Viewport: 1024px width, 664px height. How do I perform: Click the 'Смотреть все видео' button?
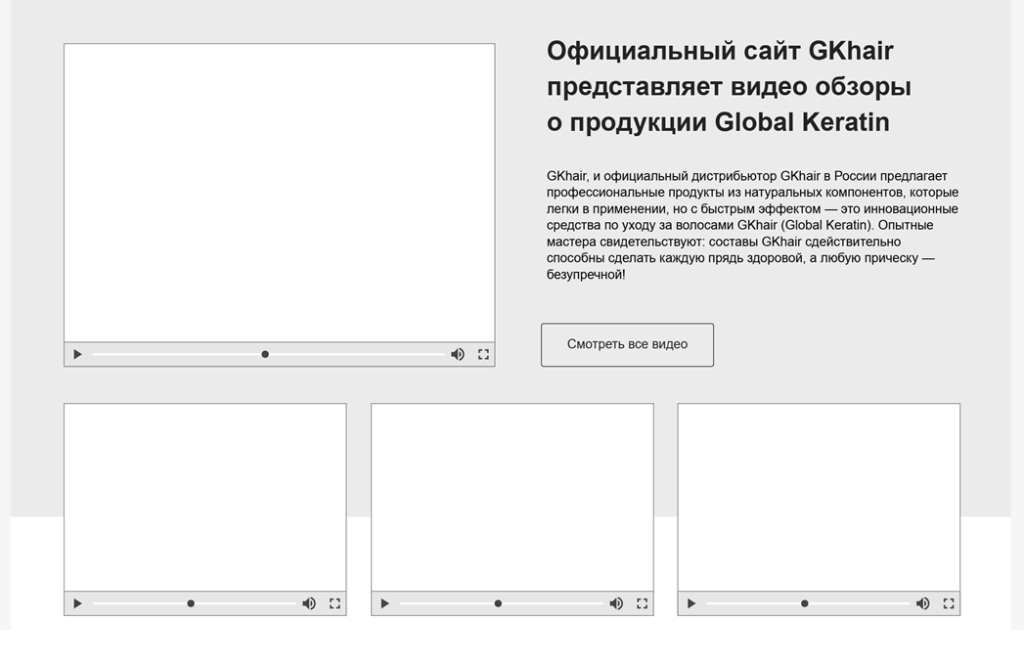(627, 344)
